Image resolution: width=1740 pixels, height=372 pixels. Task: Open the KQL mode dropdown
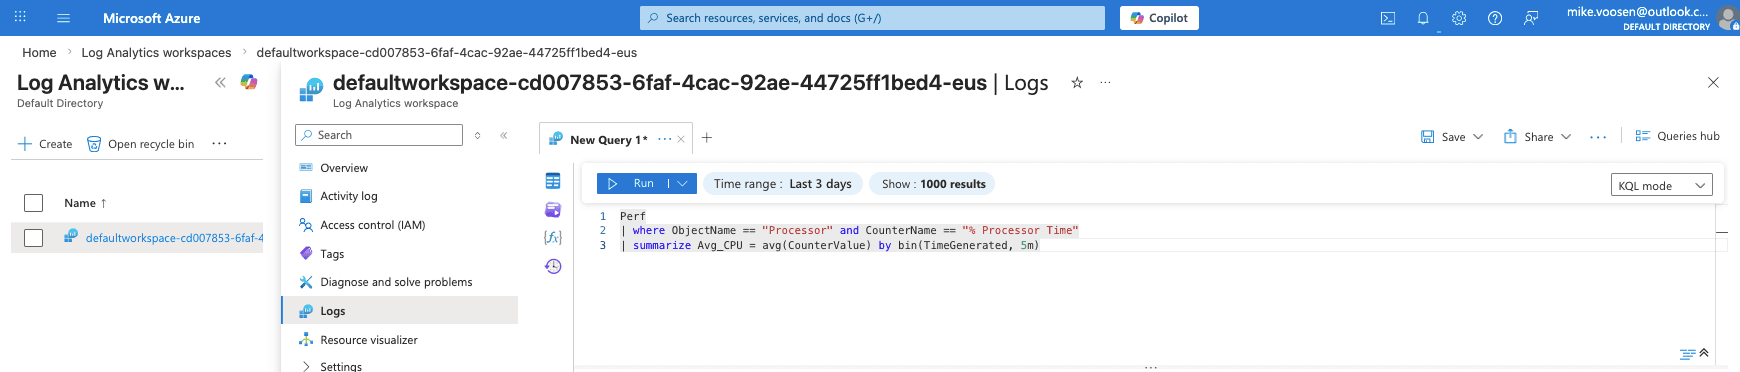[1661, 185]
